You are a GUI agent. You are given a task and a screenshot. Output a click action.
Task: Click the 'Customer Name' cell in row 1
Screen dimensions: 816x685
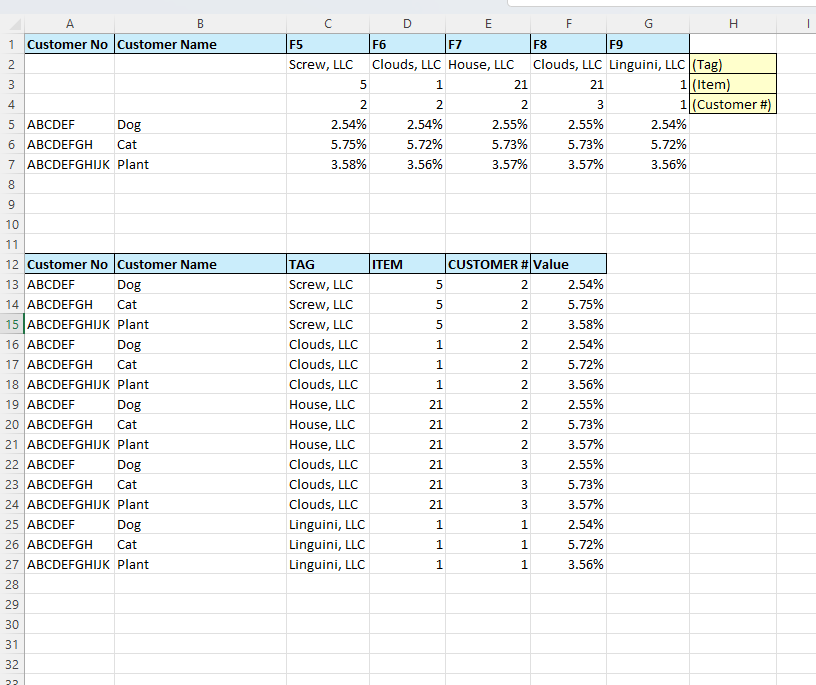200,44
